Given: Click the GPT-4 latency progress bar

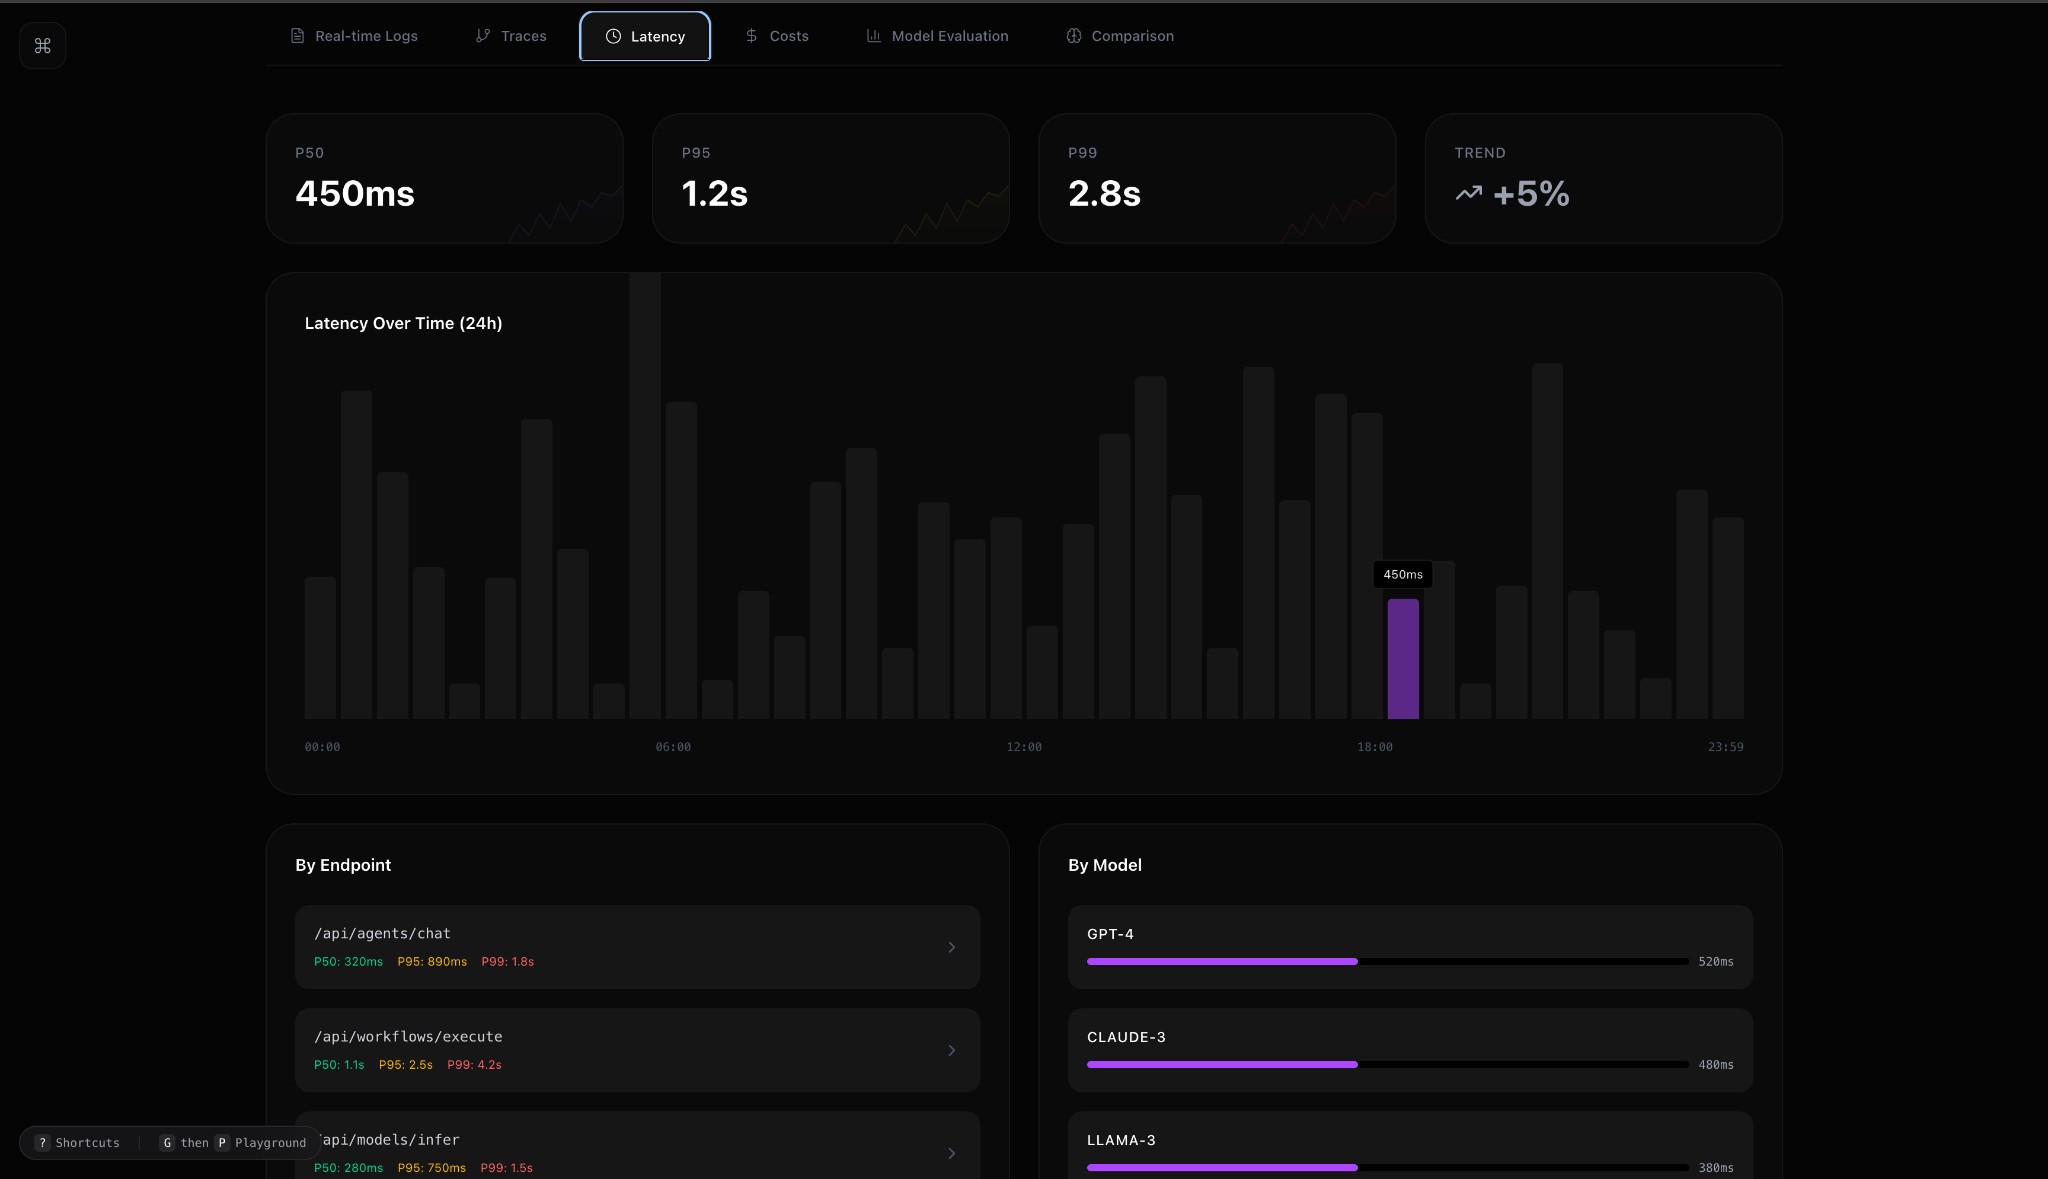Looking at the screenshot, I should pos(1387,961).
